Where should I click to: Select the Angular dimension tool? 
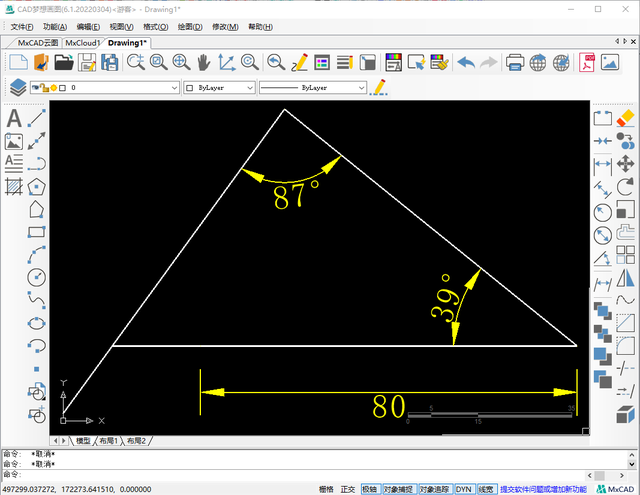603,258
